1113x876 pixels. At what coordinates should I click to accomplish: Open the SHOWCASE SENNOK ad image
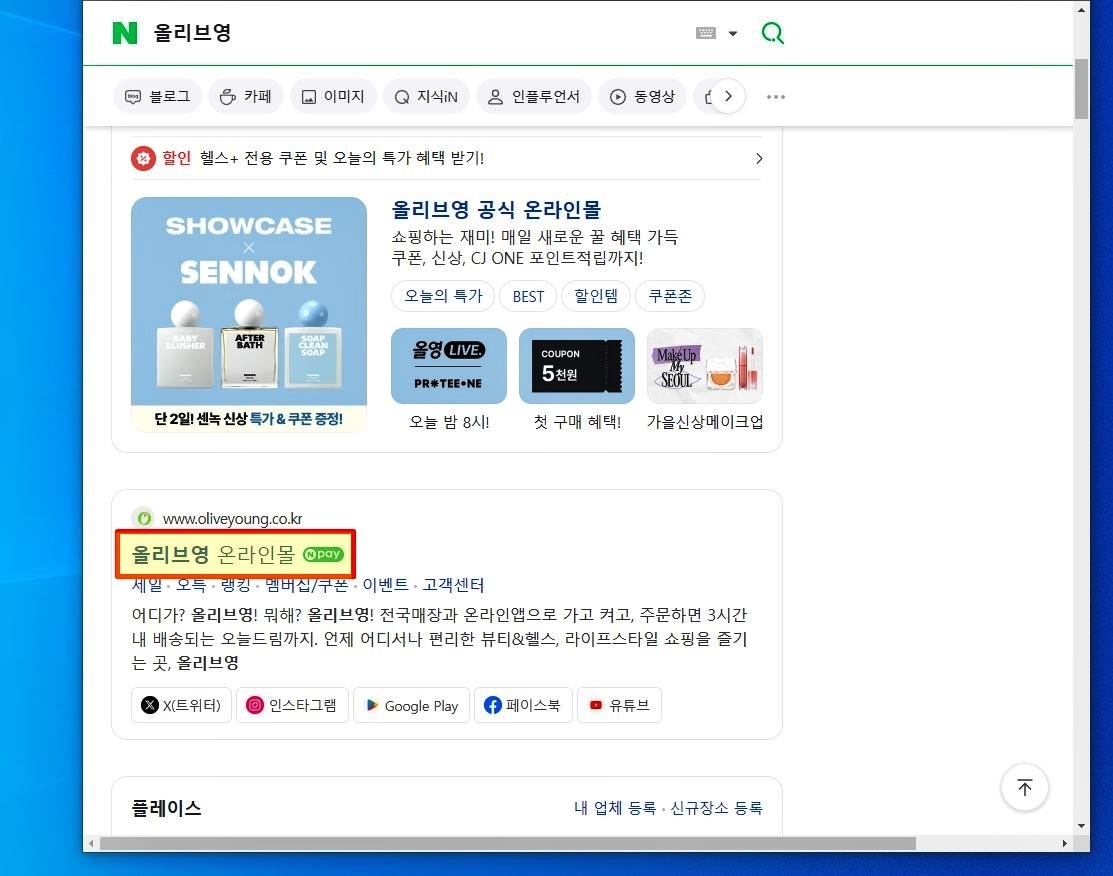pyautogui.click(x=249, y=314)
